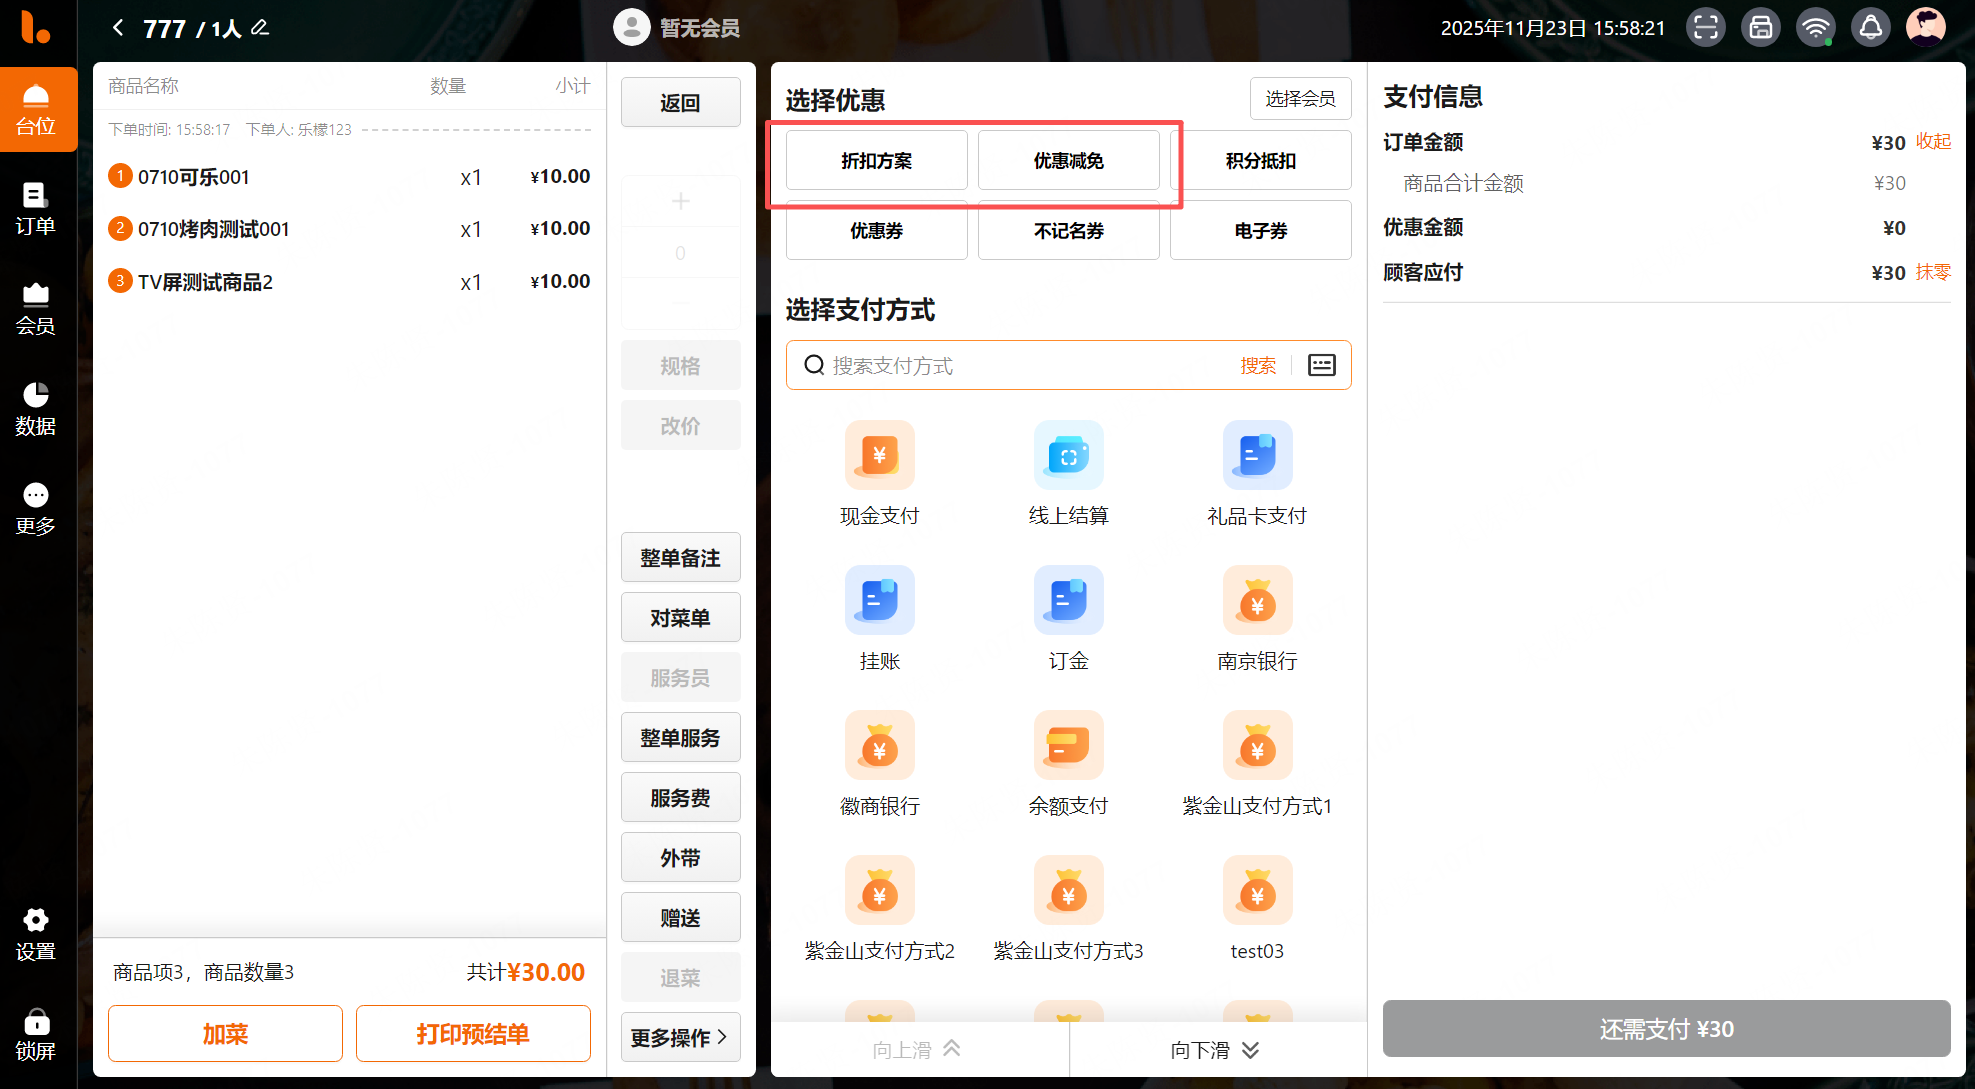
Task: Switch to 订单 sidebar tab
Action: (36, 209)
